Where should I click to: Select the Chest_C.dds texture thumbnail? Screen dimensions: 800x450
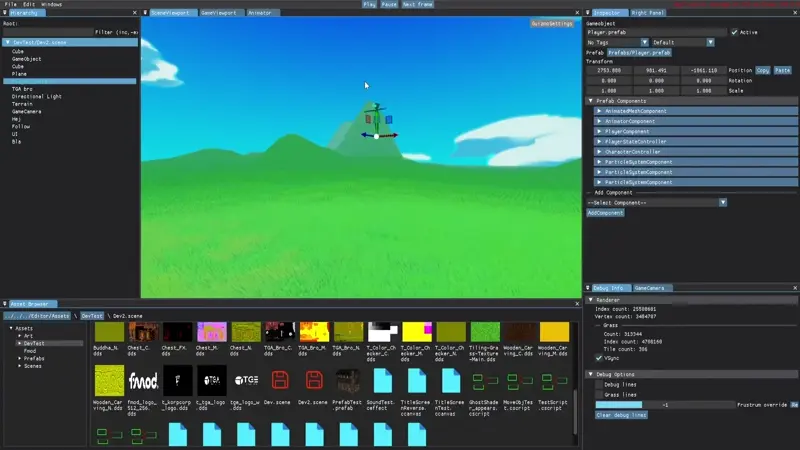click(143, 332)
